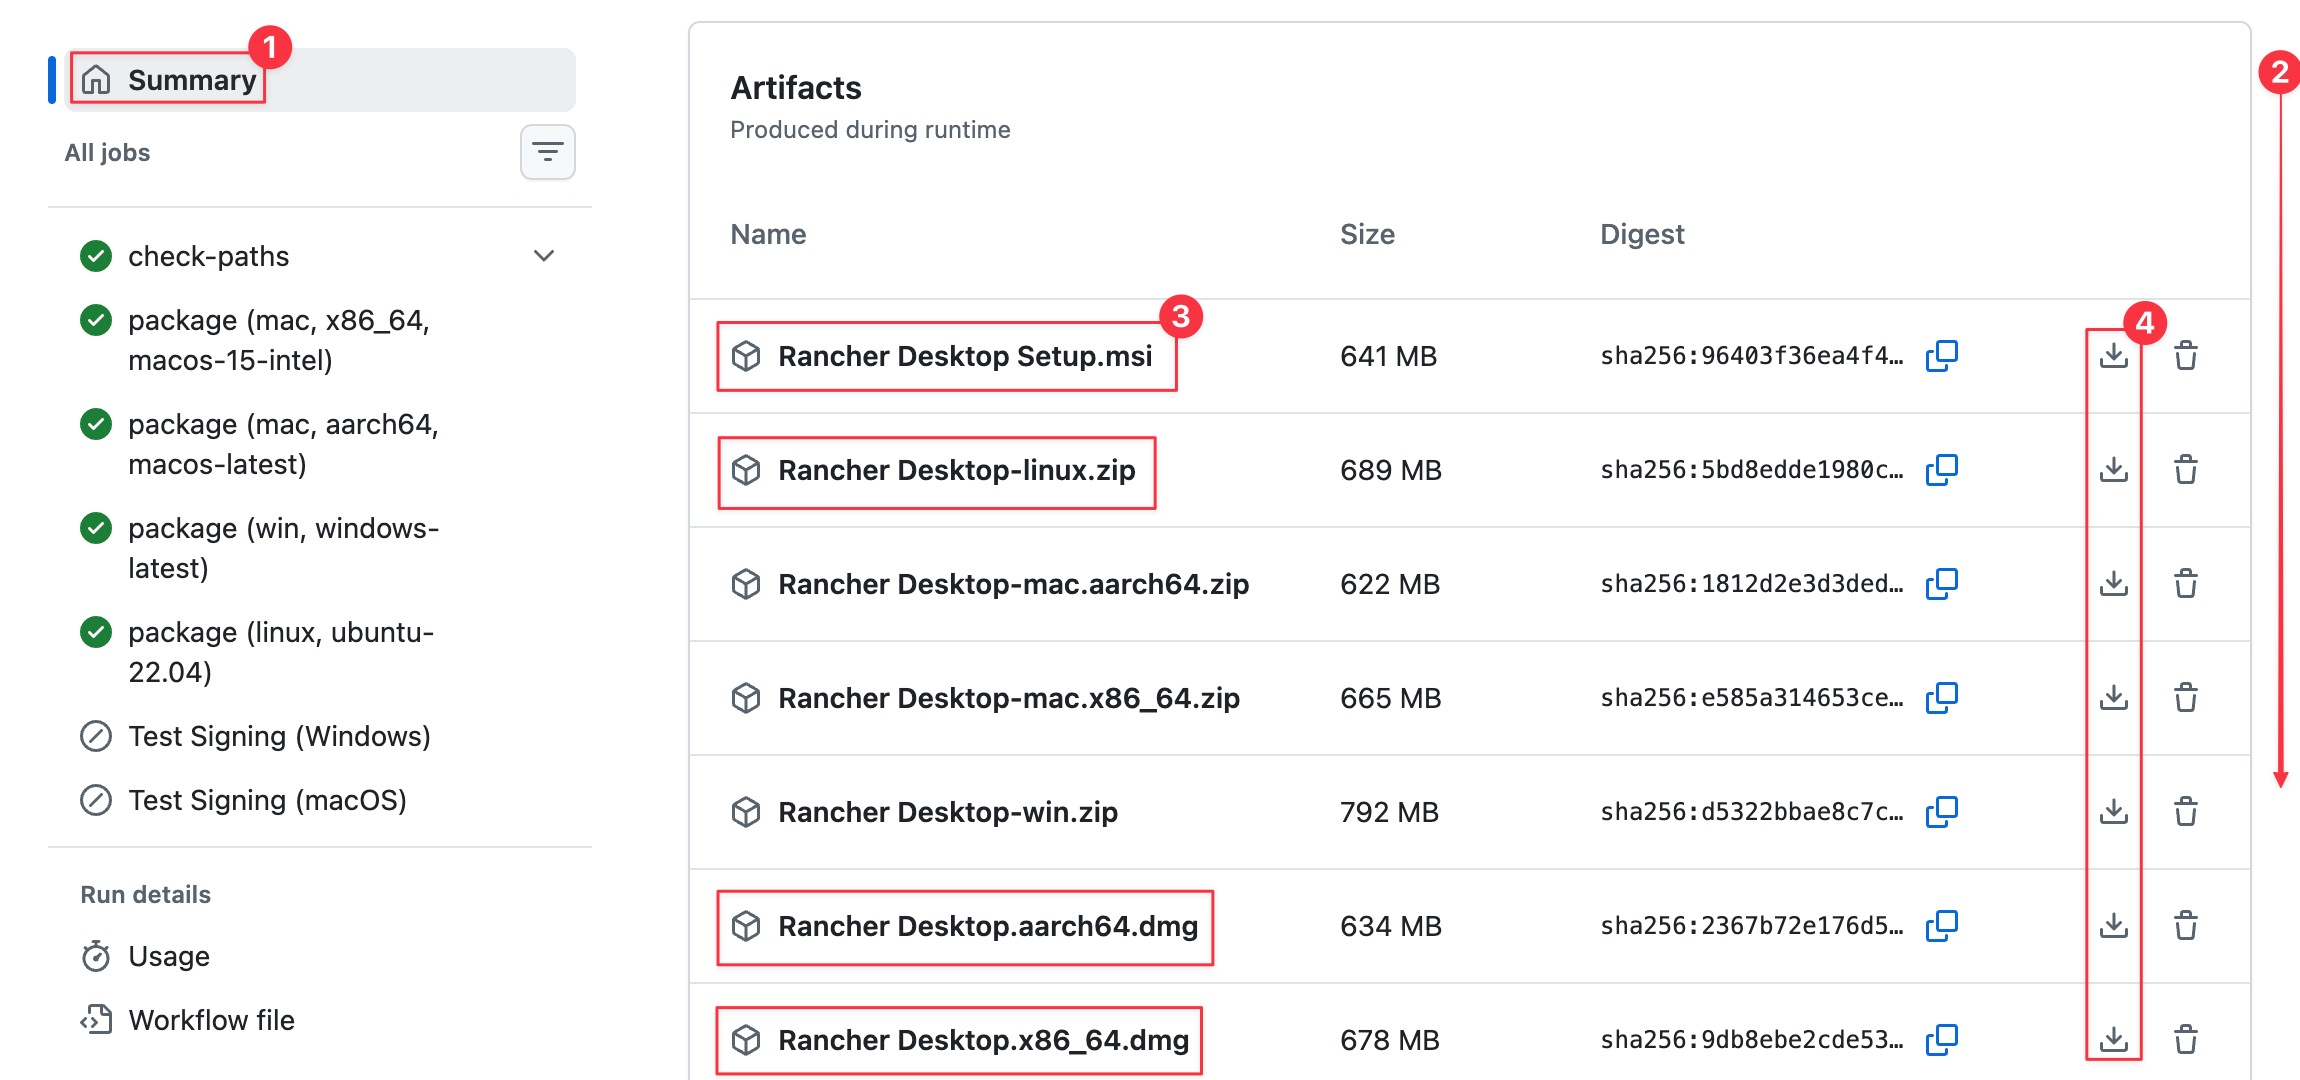
Task: Click the 641 MB size cell
Action: (x=1388, y=356)
